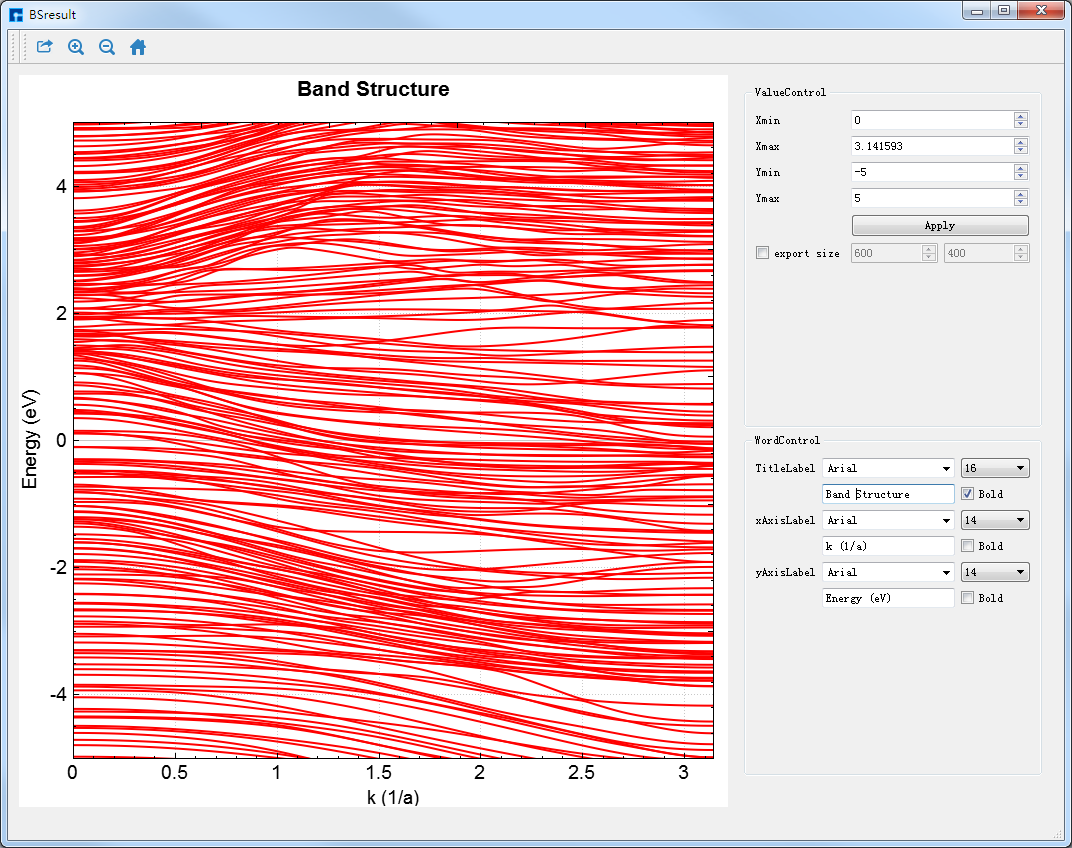The image size is (1072, 848).
Task: Increase Xmin using the up spinner arrow
Action: point(1020,116)
